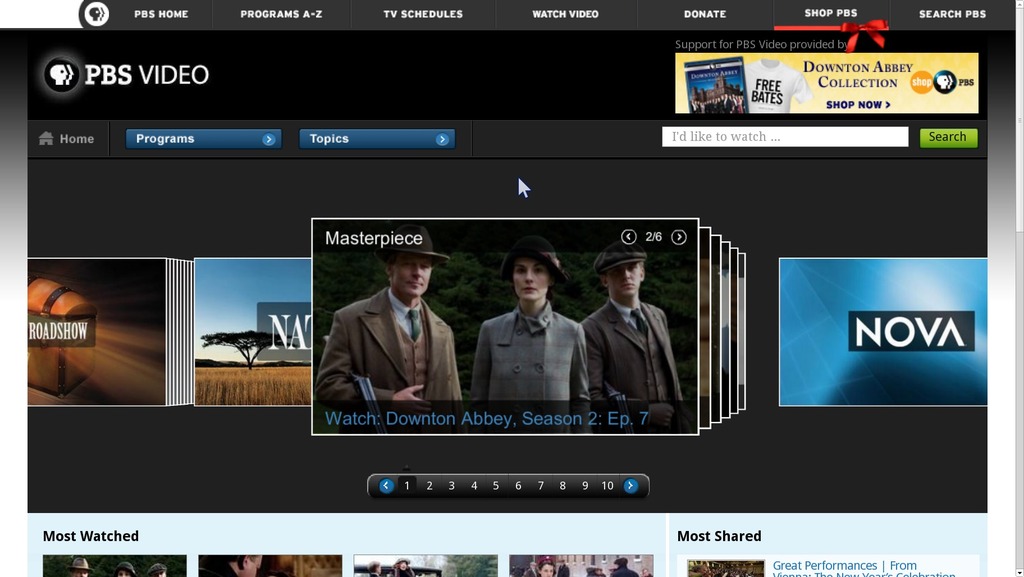Open carousel page 9
Image resolution: width=1024 pixels, height=577 pixels.
pyautogui.click(x=585, y=486)
